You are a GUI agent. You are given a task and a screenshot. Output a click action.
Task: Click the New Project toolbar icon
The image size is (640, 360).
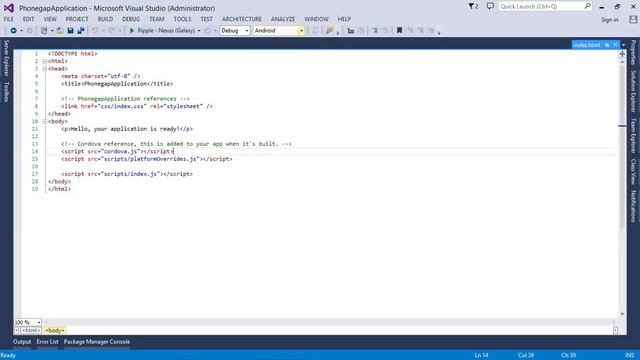(44, 31)
